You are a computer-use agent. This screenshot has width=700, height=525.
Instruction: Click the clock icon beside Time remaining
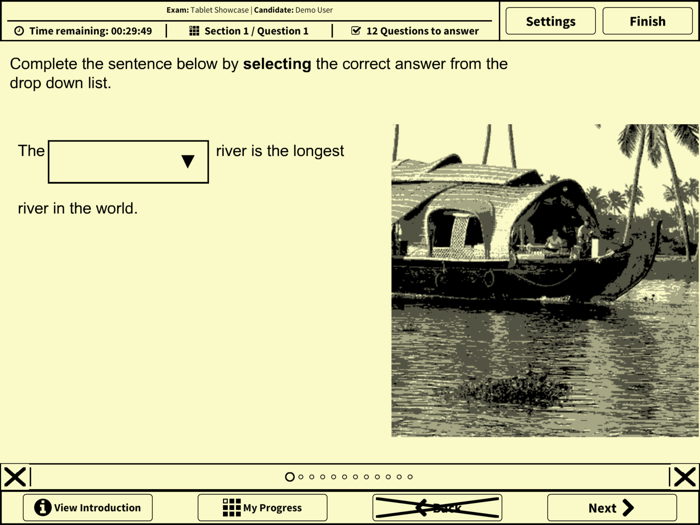click(19, 31)
